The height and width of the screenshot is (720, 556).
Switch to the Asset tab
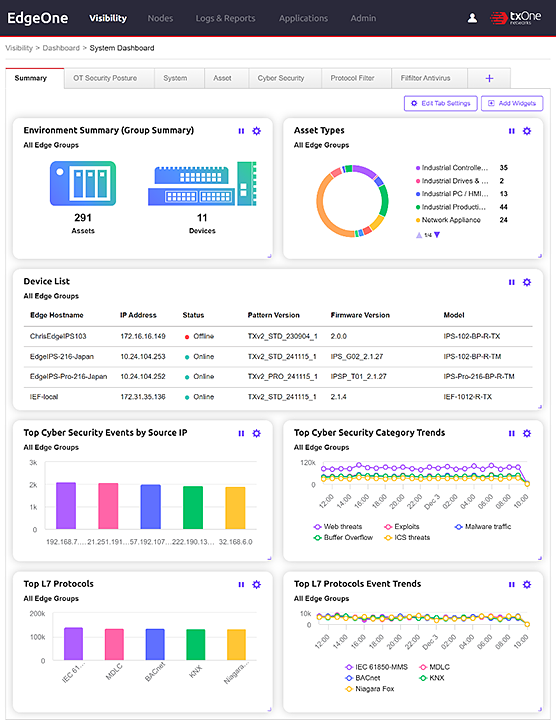(x=226, y=79)
